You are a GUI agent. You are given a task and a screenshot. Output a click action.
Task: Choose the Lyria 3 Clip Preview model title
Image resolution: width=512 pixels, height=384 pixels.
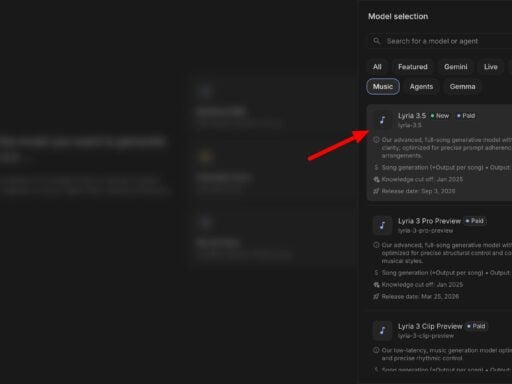tap(430, 326)
